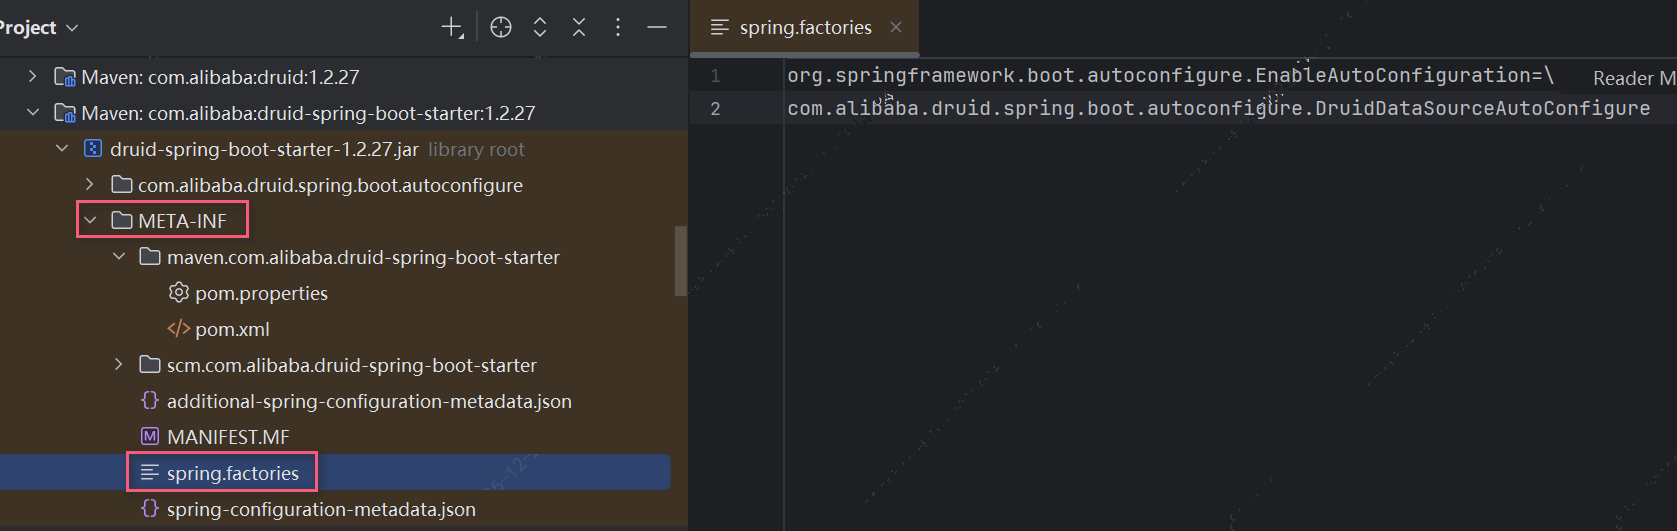
Task: Click line number 1 in the gutter
Action: click(x=715, y=76)
